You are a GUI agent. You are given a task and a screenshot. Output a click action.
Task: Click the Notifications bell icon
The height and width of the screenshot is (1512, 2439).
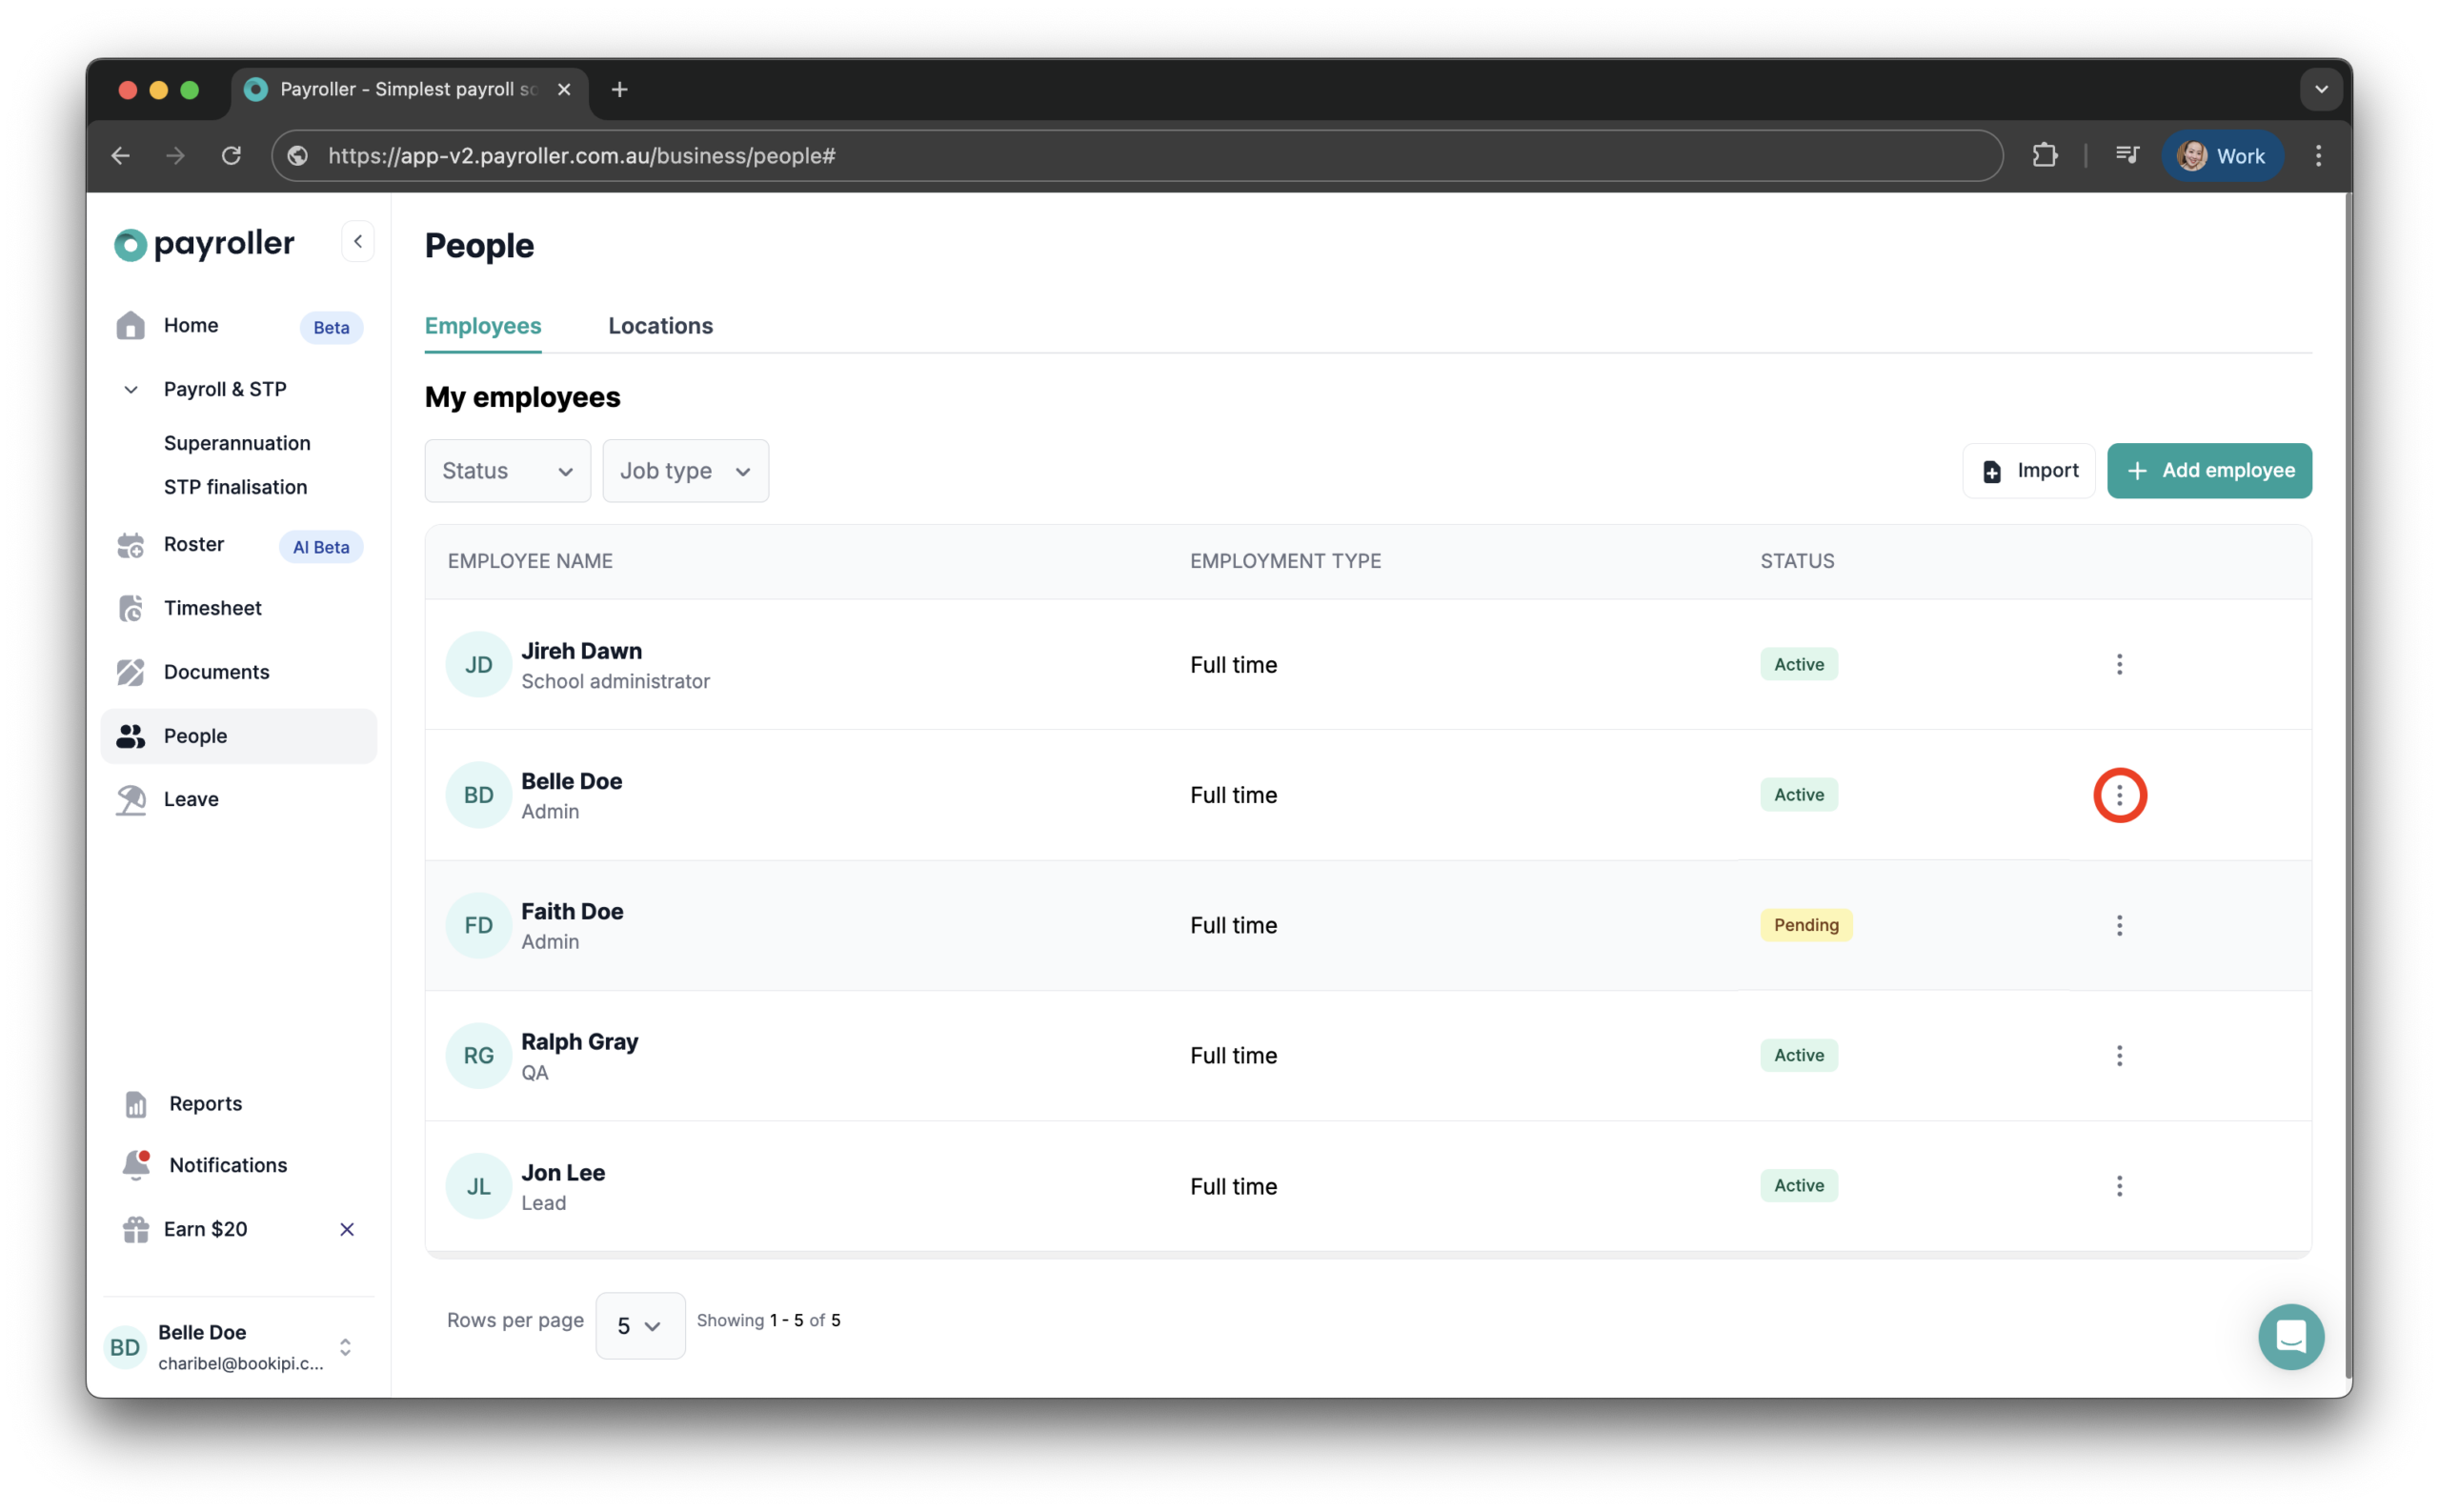(136, 1165)
